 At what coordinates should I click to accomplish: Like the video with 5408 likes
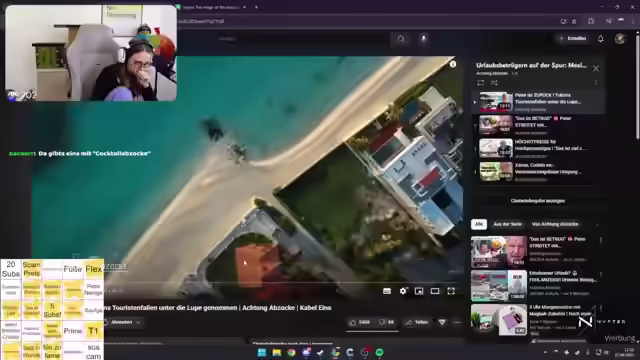360,322
